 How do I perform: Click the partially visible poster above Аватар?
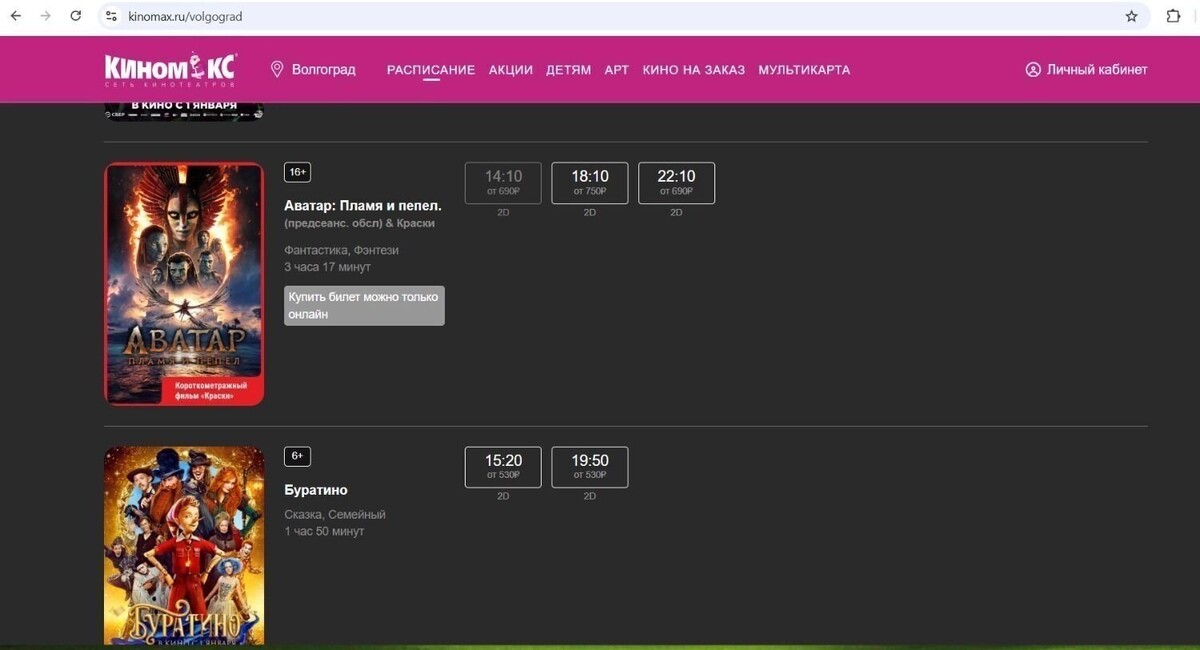(x=184, y=111)
